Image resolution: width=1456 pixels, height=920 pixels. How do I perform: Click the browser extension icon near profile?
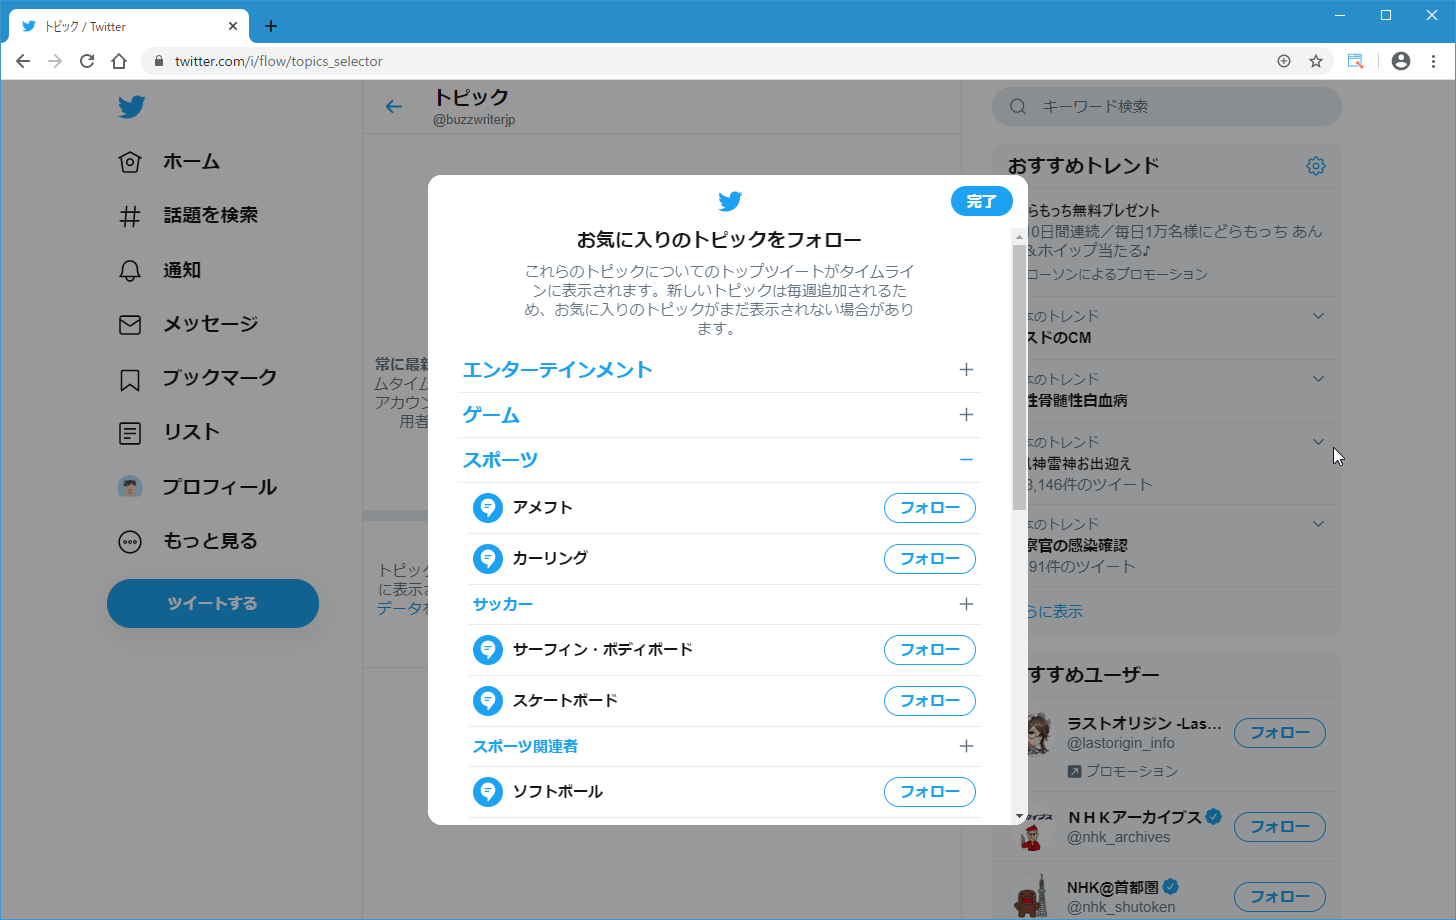pyautogui.click(x=1356, y=61)
